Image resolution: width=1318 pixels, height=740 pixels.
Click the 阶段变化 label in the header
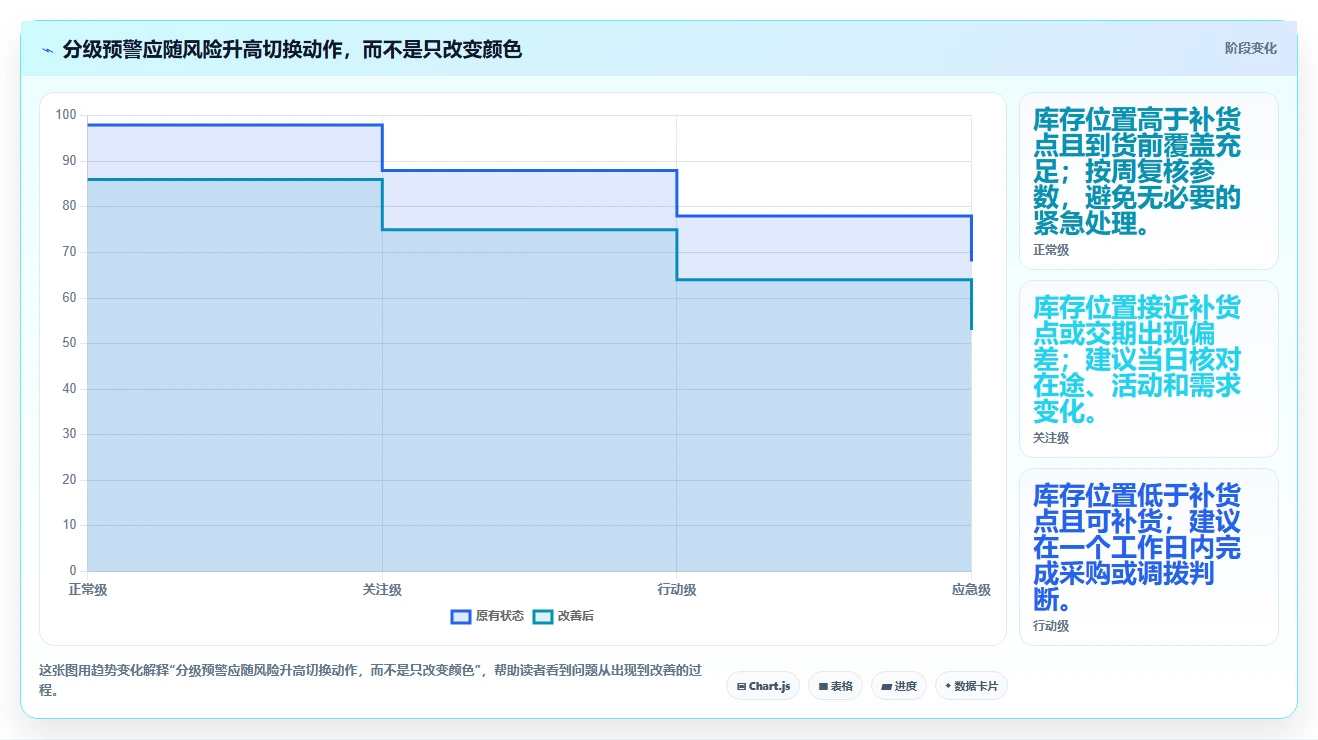pos(1251,48)
